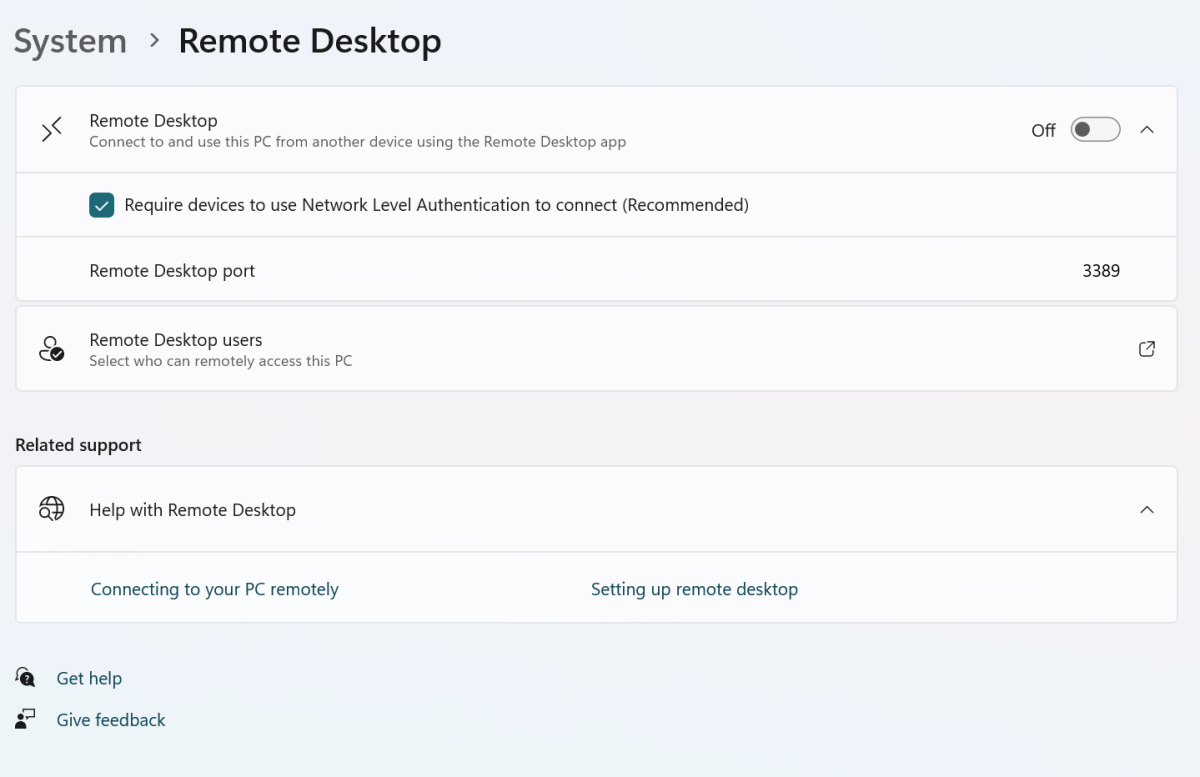Screen dimensions: 1200x777
Task: Click the Remote Desktop breadcrumb page title
Action: [x=309, y=41]
